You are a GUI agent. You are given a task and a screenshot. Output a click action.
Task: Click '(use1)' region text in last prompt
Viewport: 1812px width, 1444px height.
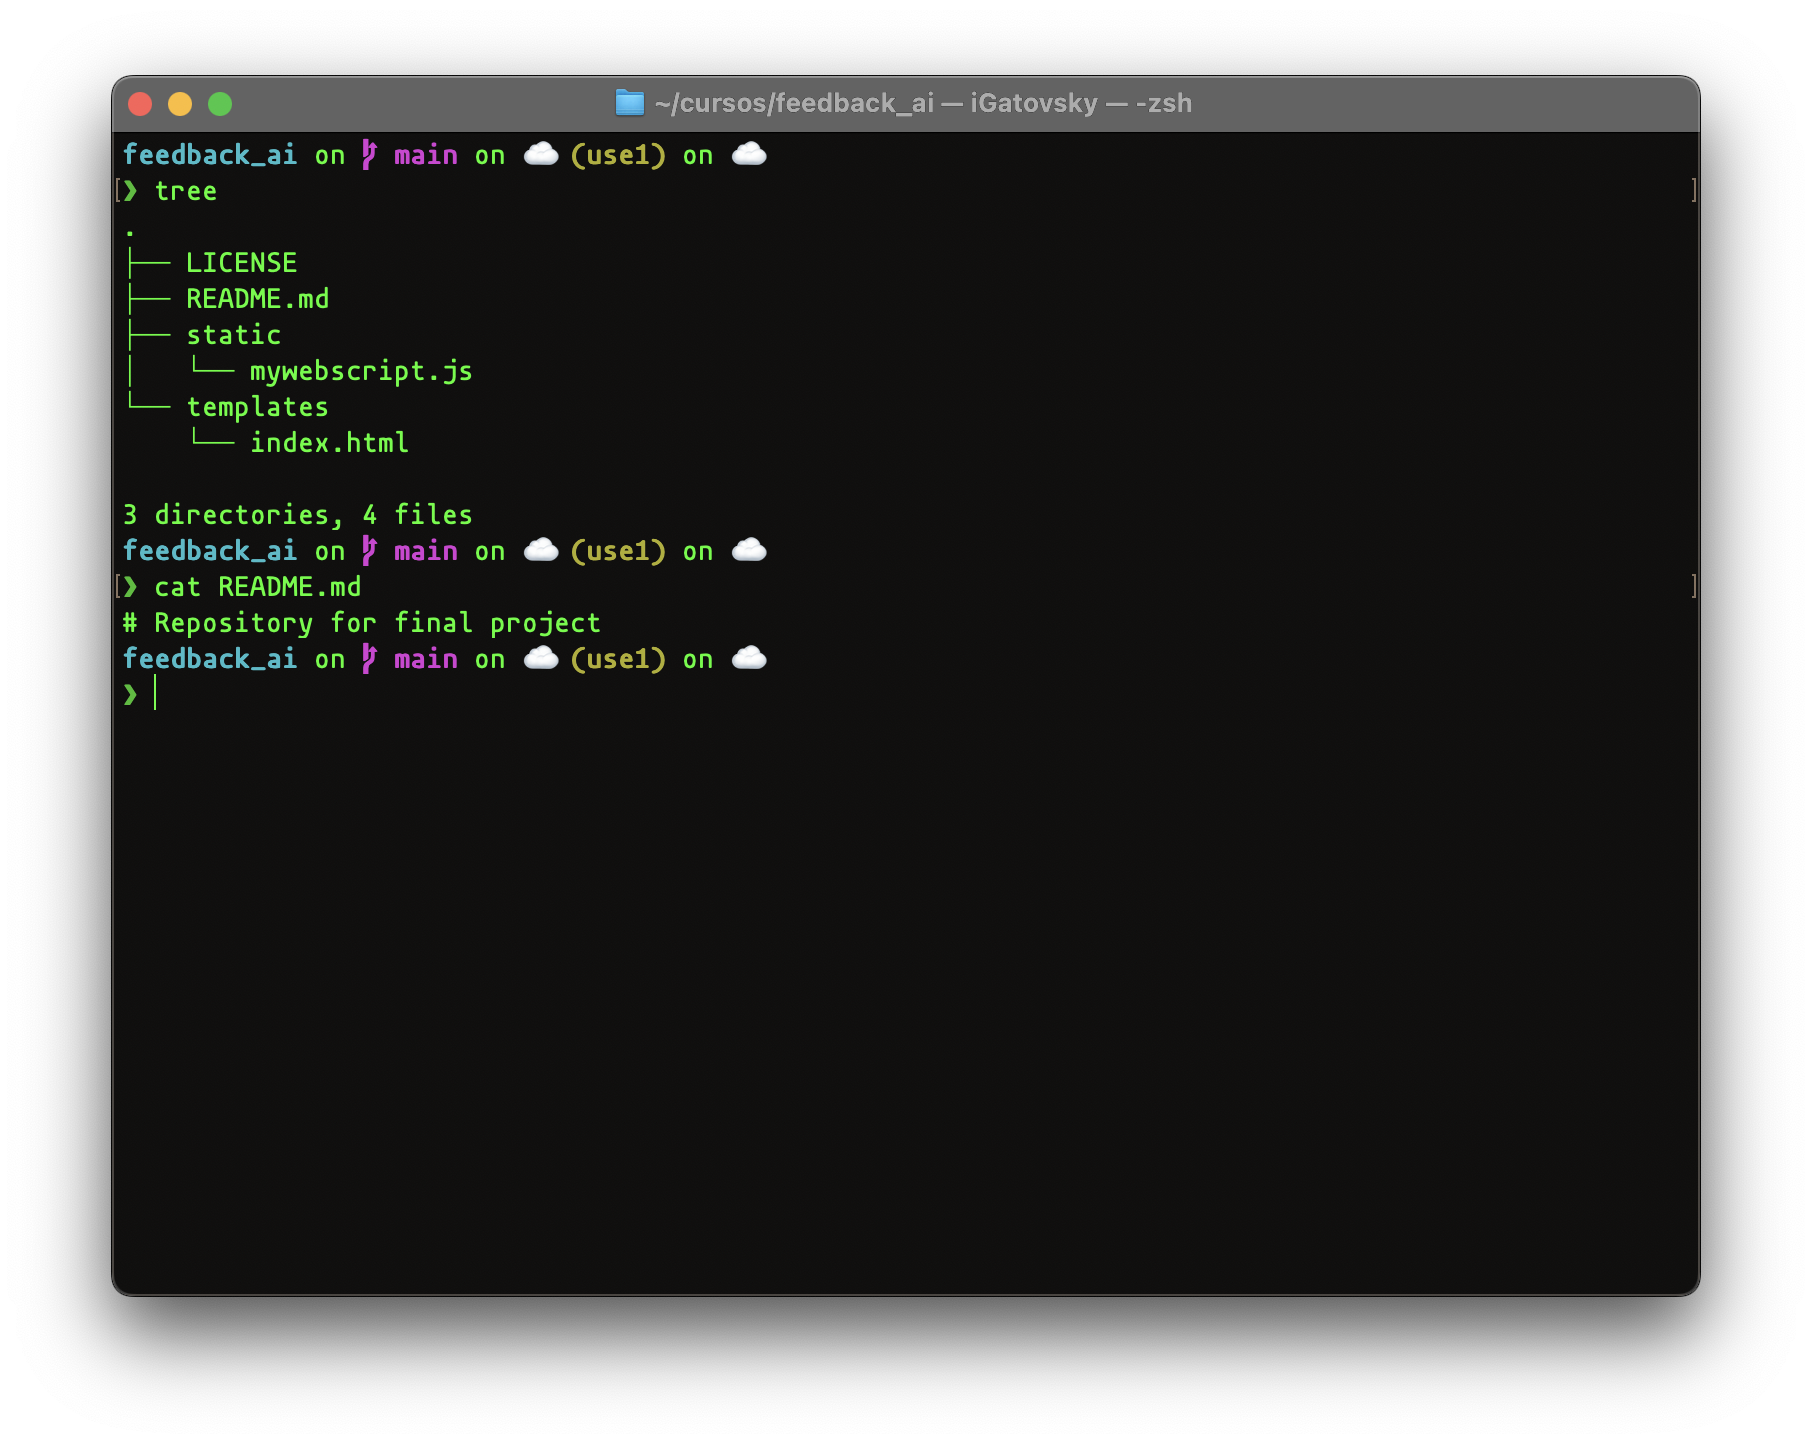[618, 659]
